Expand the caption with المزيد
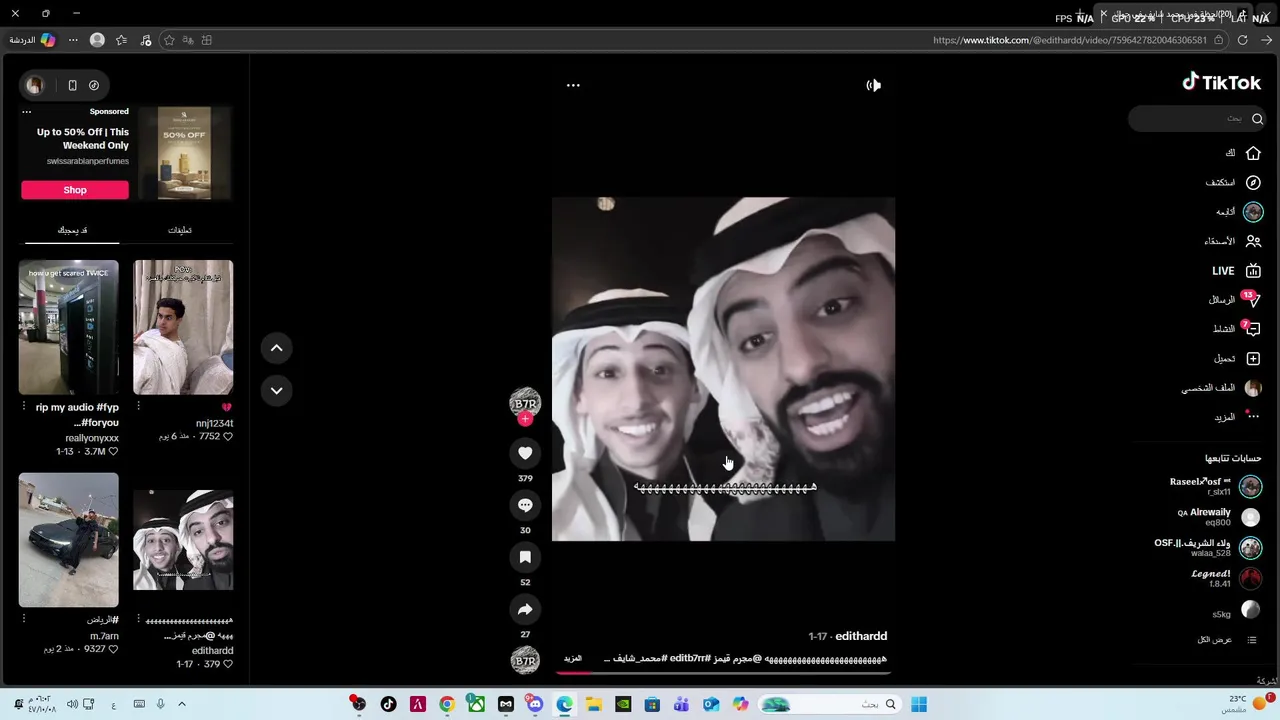 pyautogui.click(x=572, y=659)
